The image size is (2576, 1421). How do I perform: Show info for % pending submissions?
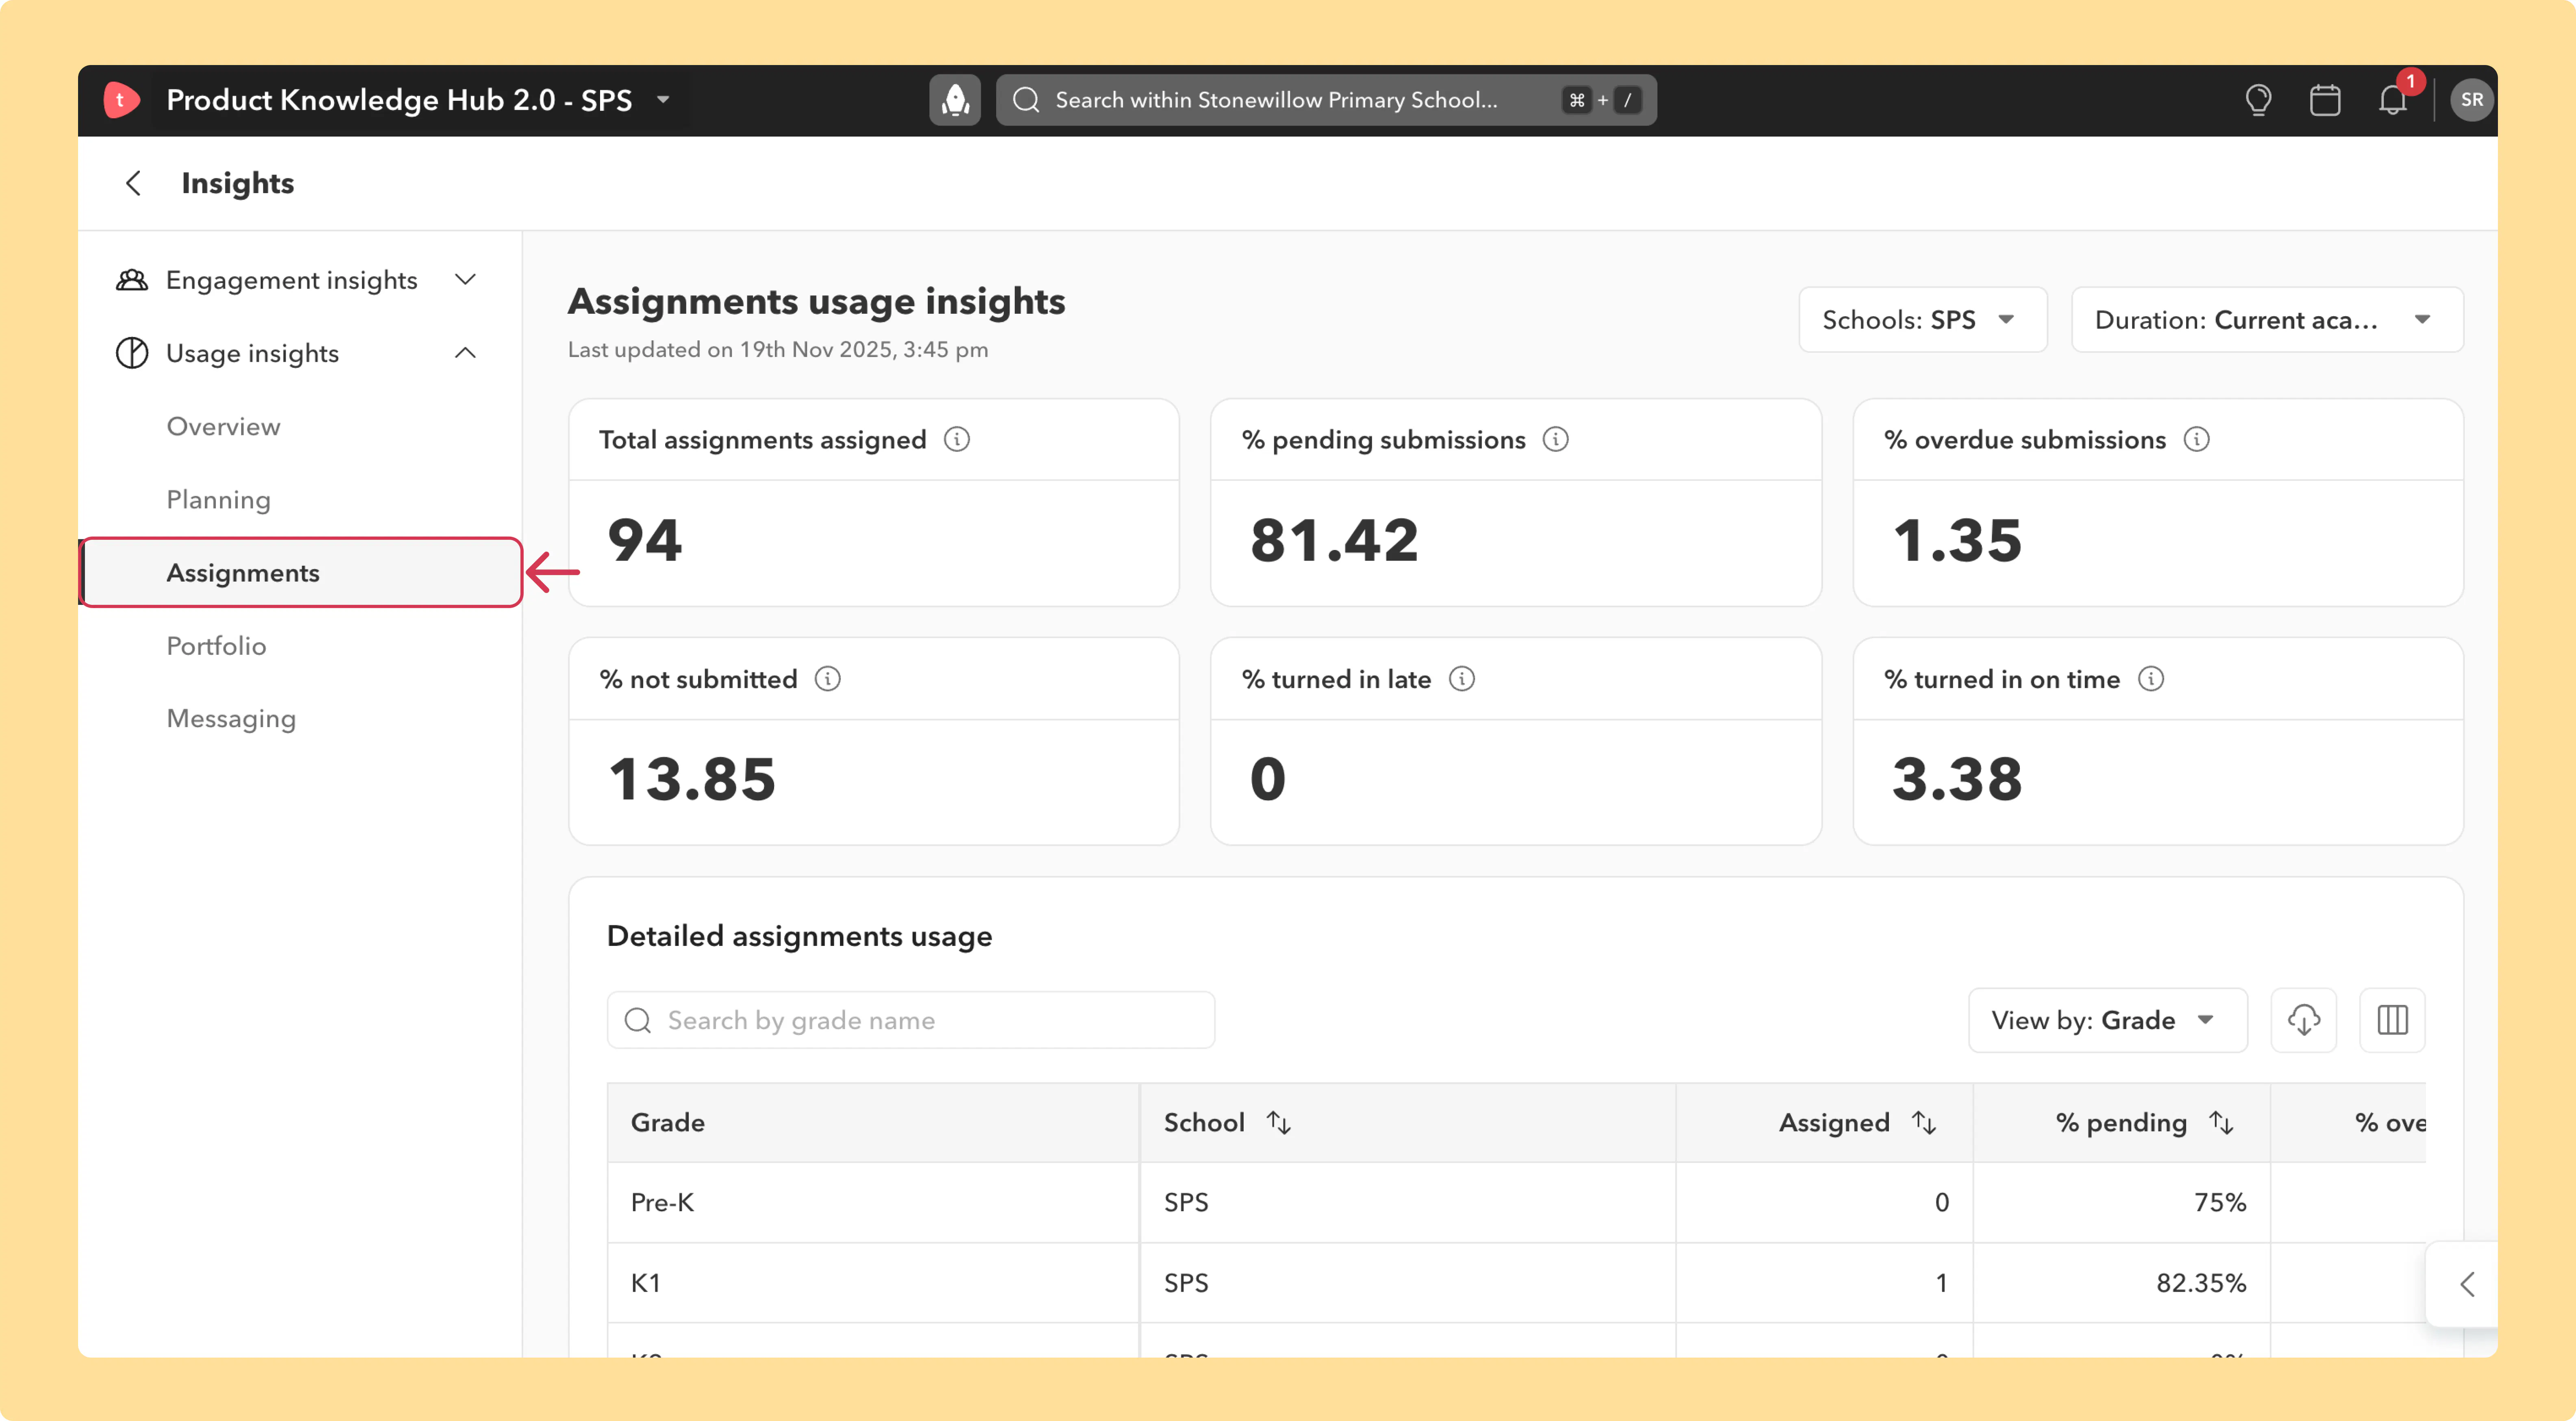(x=1556, y=440)
